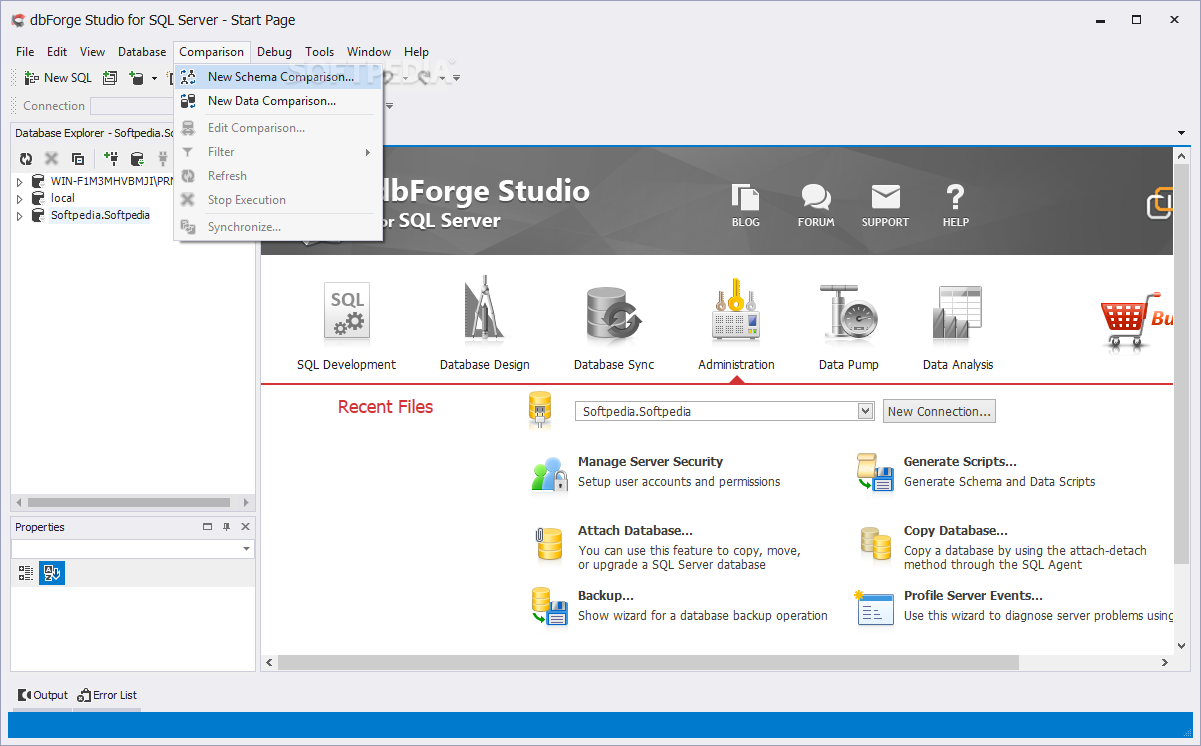Click the Data Analysis chart icon
This screenshot has height=746, width=1201.
coord(957,312)
